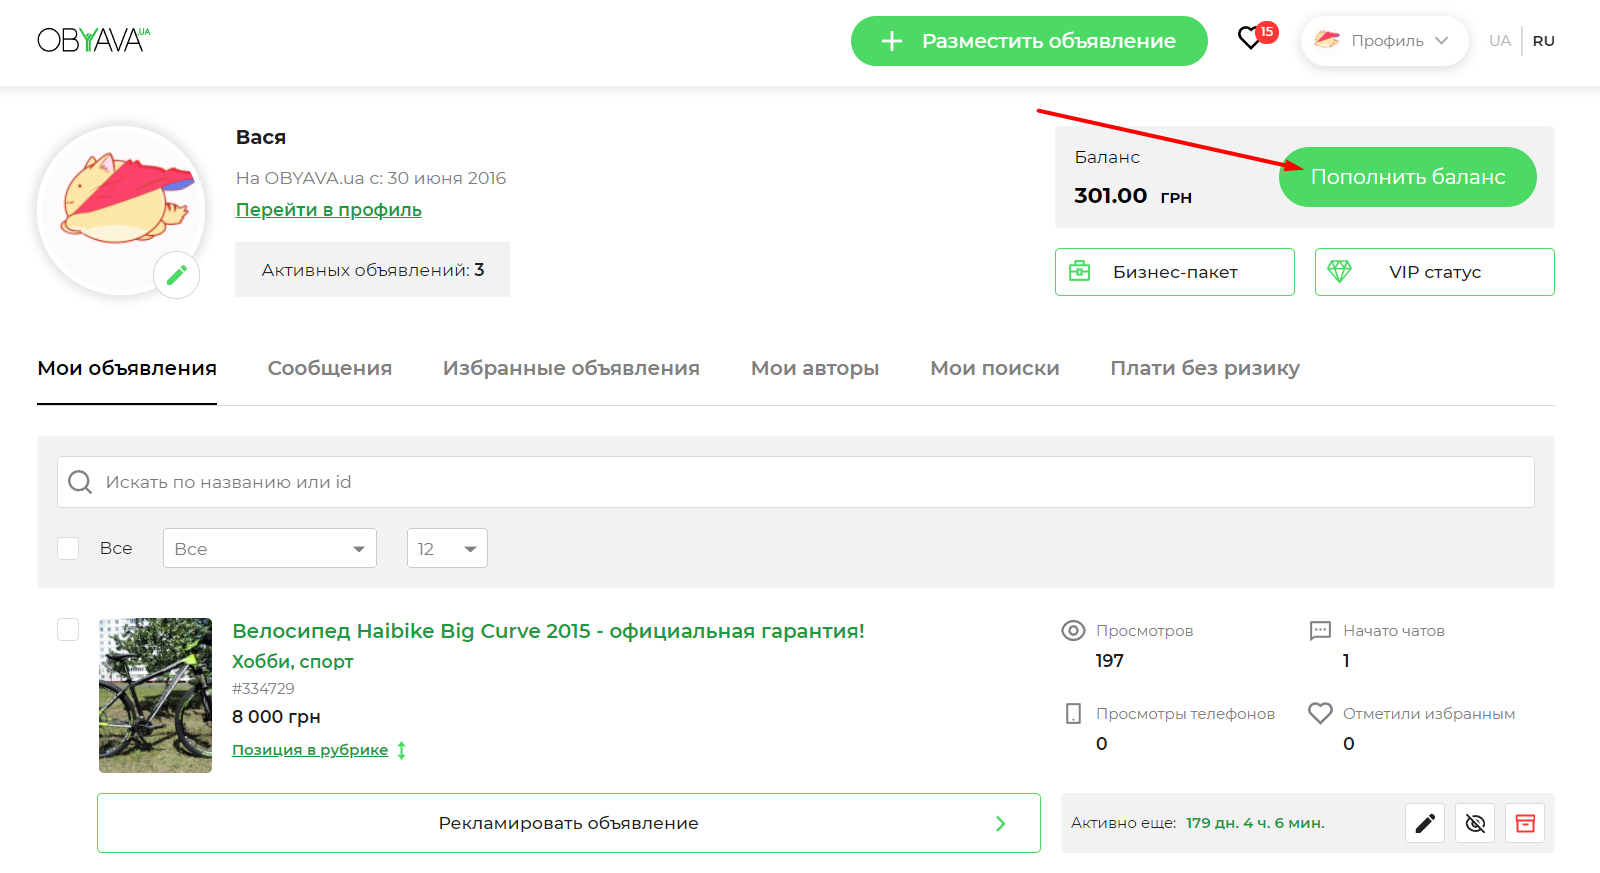Edit the bicycle listing with pencil icon
The width and height of the screenshot is (1600, 873).
(1425, 823)
